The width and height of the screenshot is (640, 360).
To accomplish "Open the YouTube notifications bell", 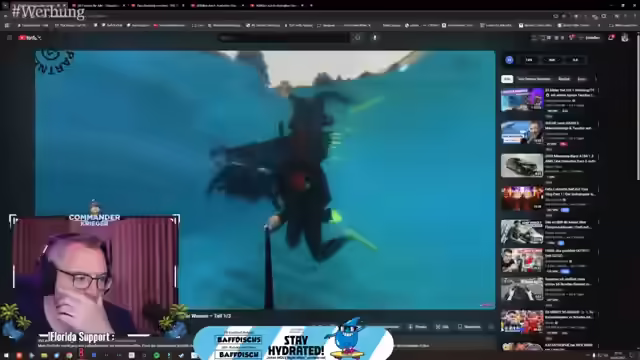I will pyautogui.click(x=611, y=38).
